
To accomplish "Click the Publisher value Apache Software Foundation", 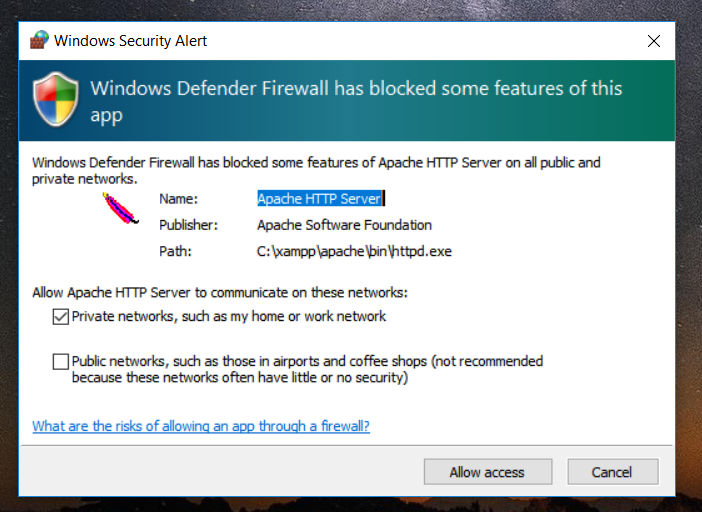I will tap(344, 225).
